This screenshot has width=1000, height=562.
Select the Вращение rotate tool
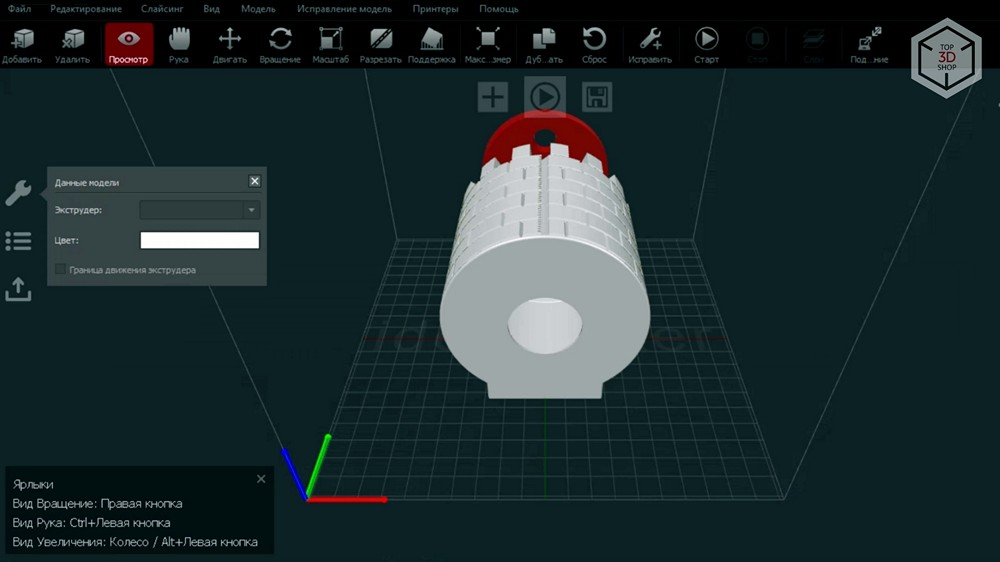(280, 45)
